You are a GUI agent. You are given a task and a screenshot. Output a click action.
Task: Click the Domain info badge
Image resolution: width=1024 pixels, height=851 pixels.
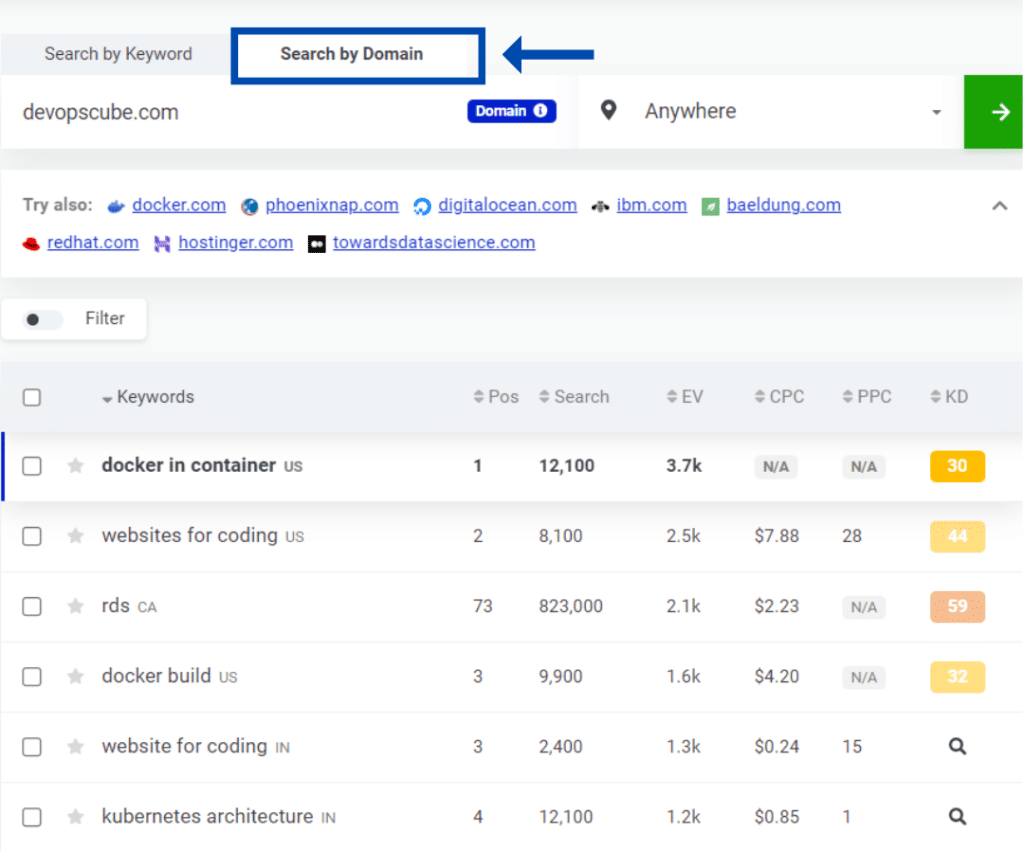tap(511, 111)
